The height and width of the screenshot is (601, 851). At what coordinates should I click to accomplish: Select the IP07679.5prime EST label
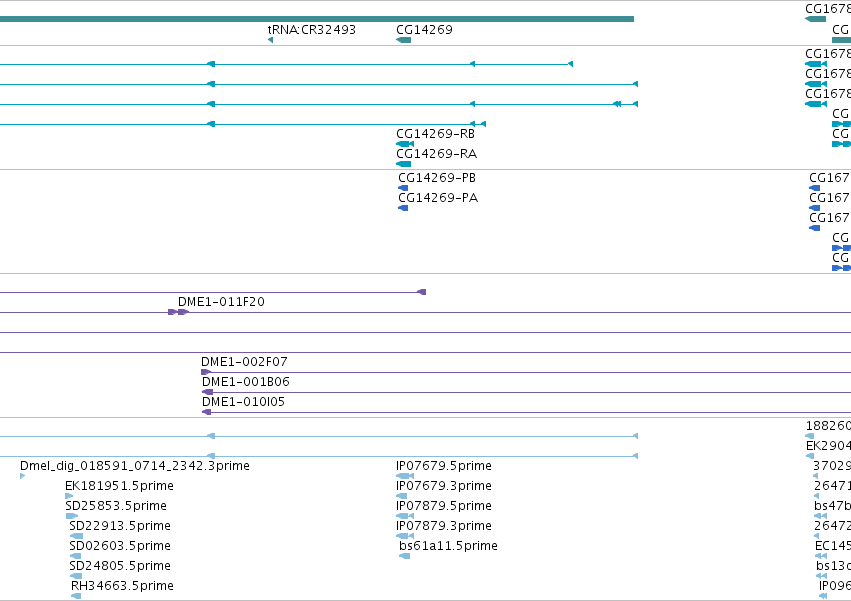tap(444, 466)
